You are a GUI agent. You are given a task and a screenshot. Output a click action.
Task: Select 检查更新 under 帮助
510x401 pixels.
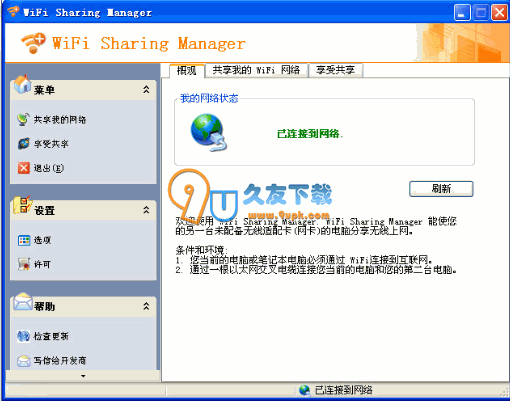pos(51,336)
